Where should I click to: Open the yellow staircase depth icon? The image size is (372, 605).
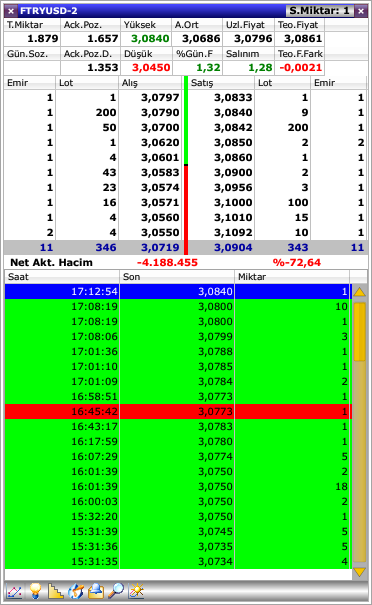56,591
